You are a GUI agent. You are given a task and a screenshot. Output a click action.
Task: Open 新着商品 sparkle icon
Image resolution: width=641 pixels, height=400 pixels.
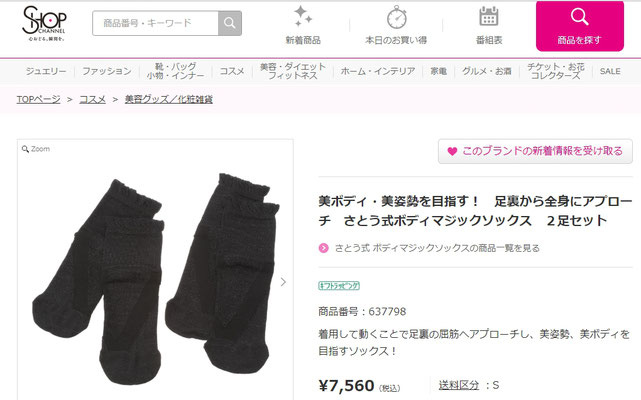pos(303,17)
